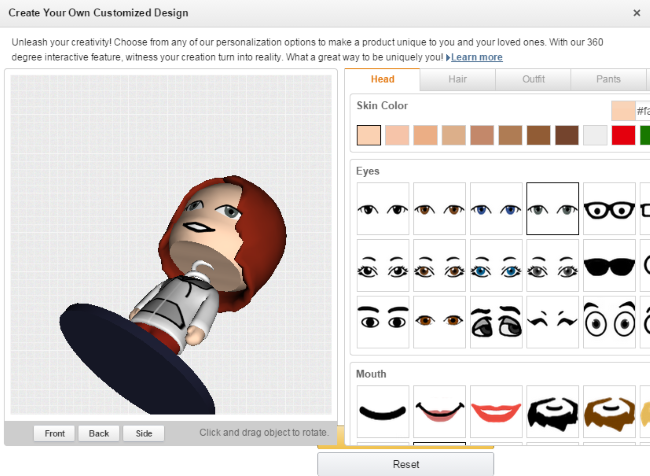Select the black beard mouth option

553,411
